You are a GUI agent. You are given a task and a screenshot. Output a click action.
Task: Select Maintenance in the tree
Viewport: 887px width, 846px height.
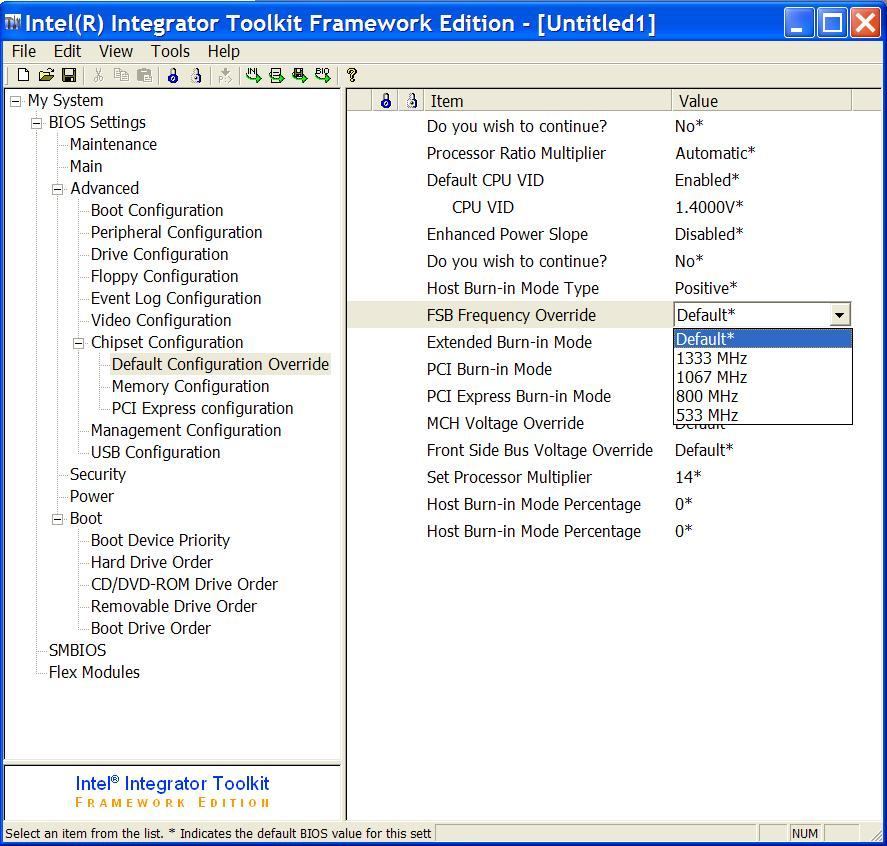113,144
